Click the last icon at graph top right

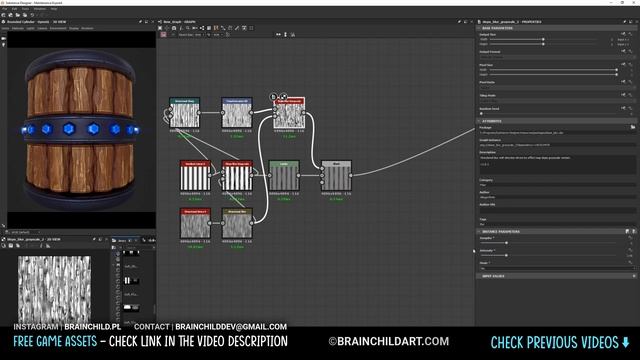(x=293, y=35)
